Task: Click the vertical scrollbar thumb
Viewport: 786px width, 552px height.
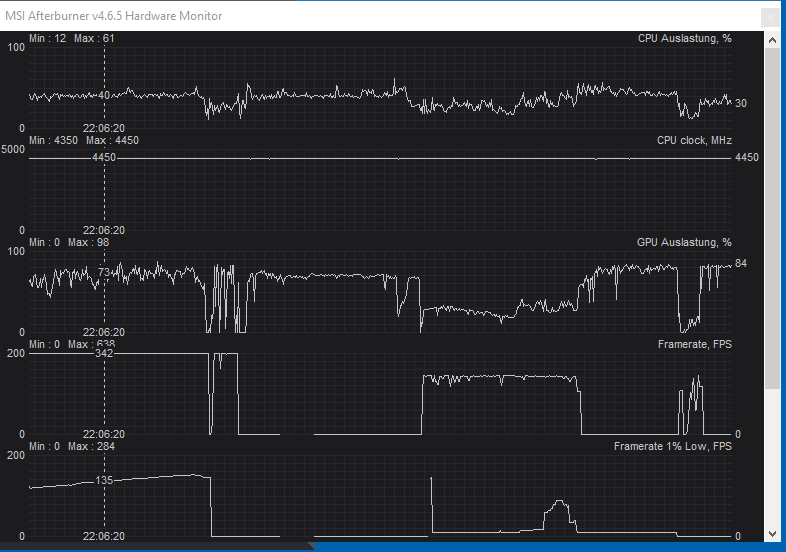Action: tap(772, 215)
